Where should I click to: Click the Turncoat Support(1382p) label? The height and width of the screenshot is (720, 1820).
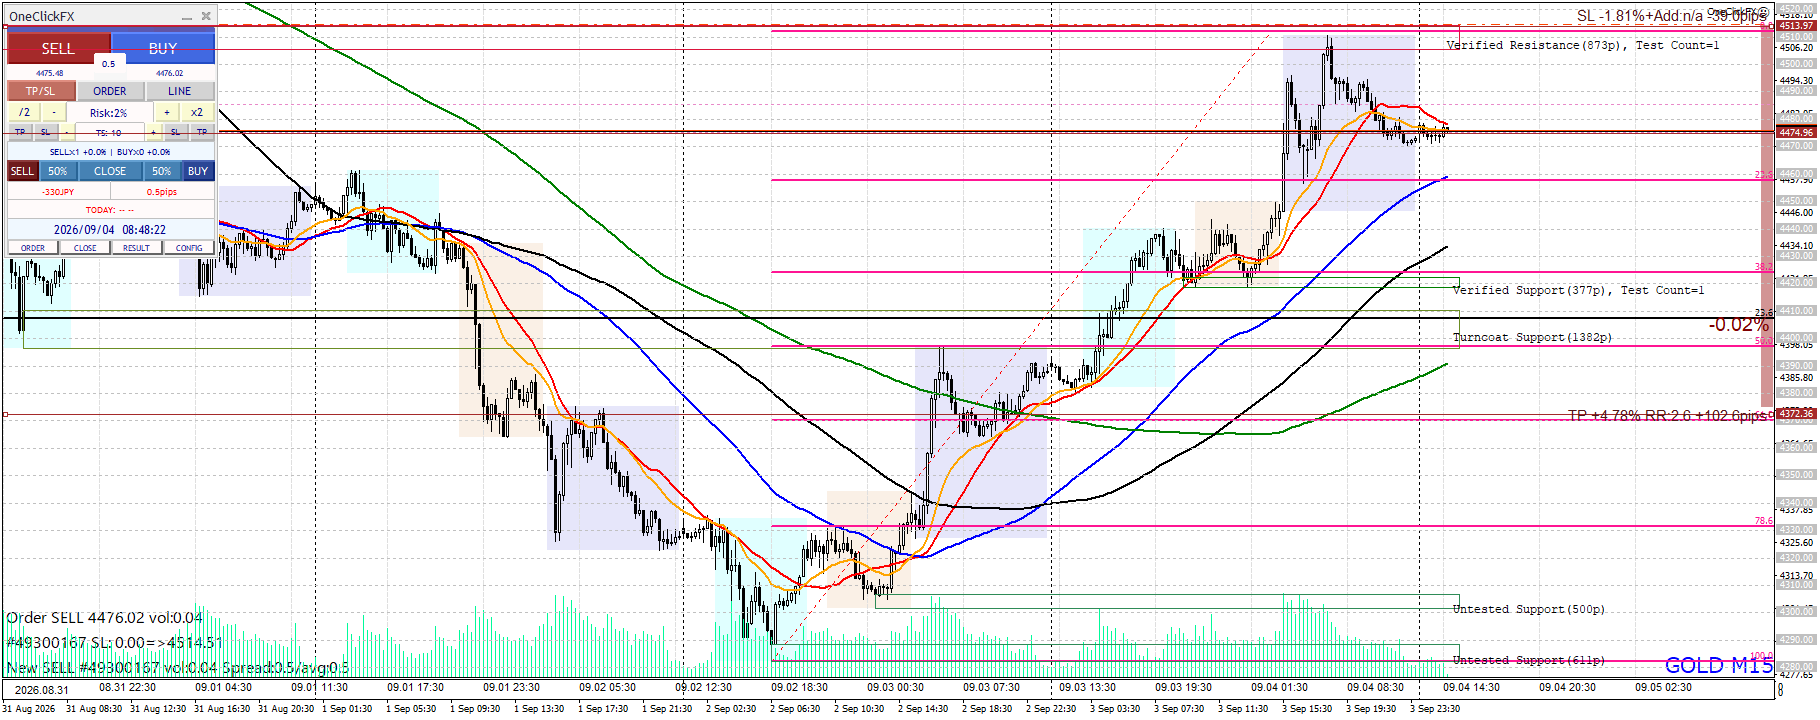point(1532,337)
